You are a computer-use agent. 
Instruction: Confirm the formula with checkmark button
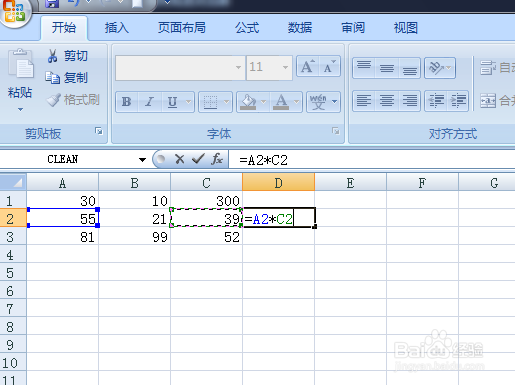coord(198,159)
